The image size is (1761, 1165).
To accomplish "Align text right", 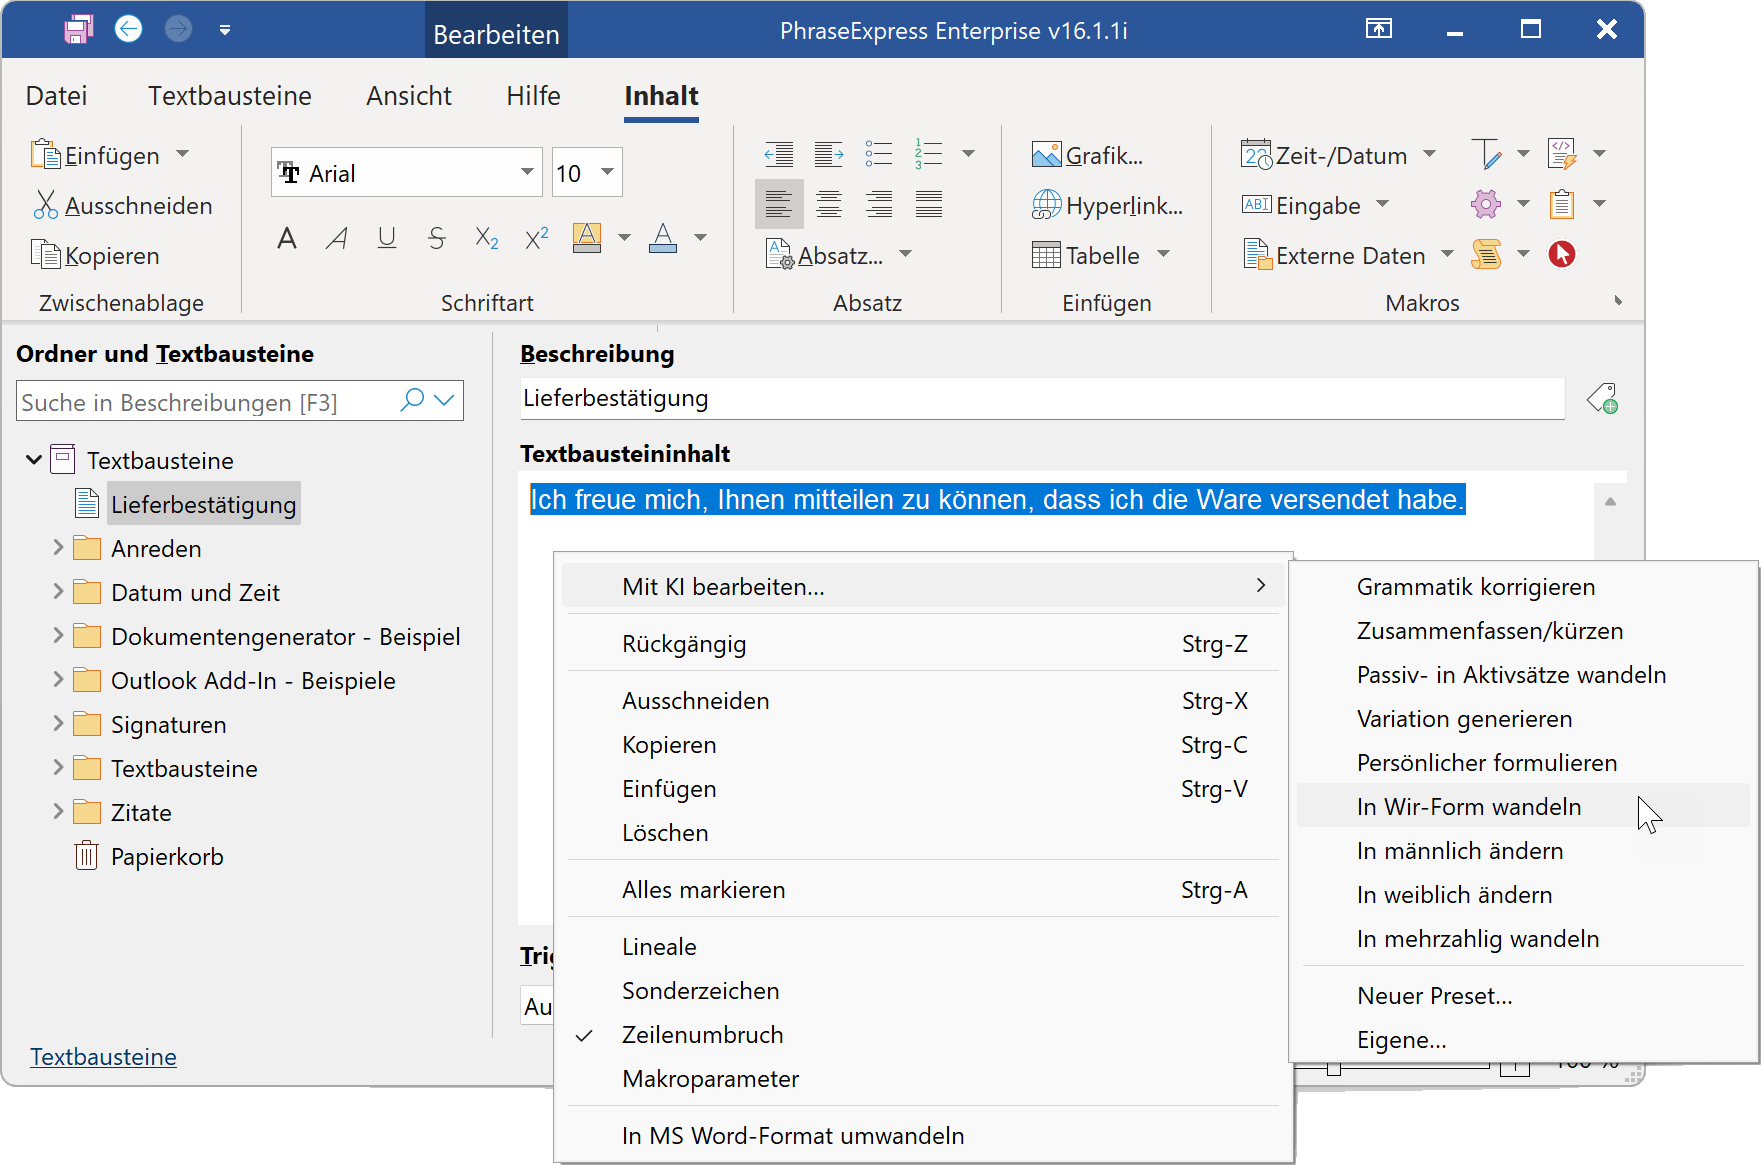I will click(x=879, y=204).
